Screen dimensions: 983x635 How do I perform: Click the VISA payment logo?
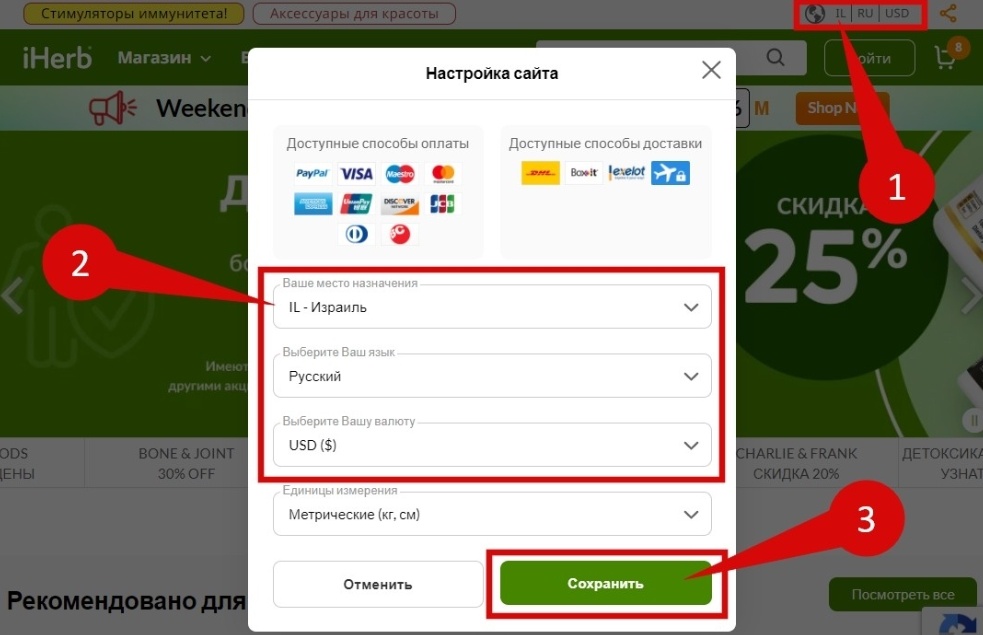point(356,174)
